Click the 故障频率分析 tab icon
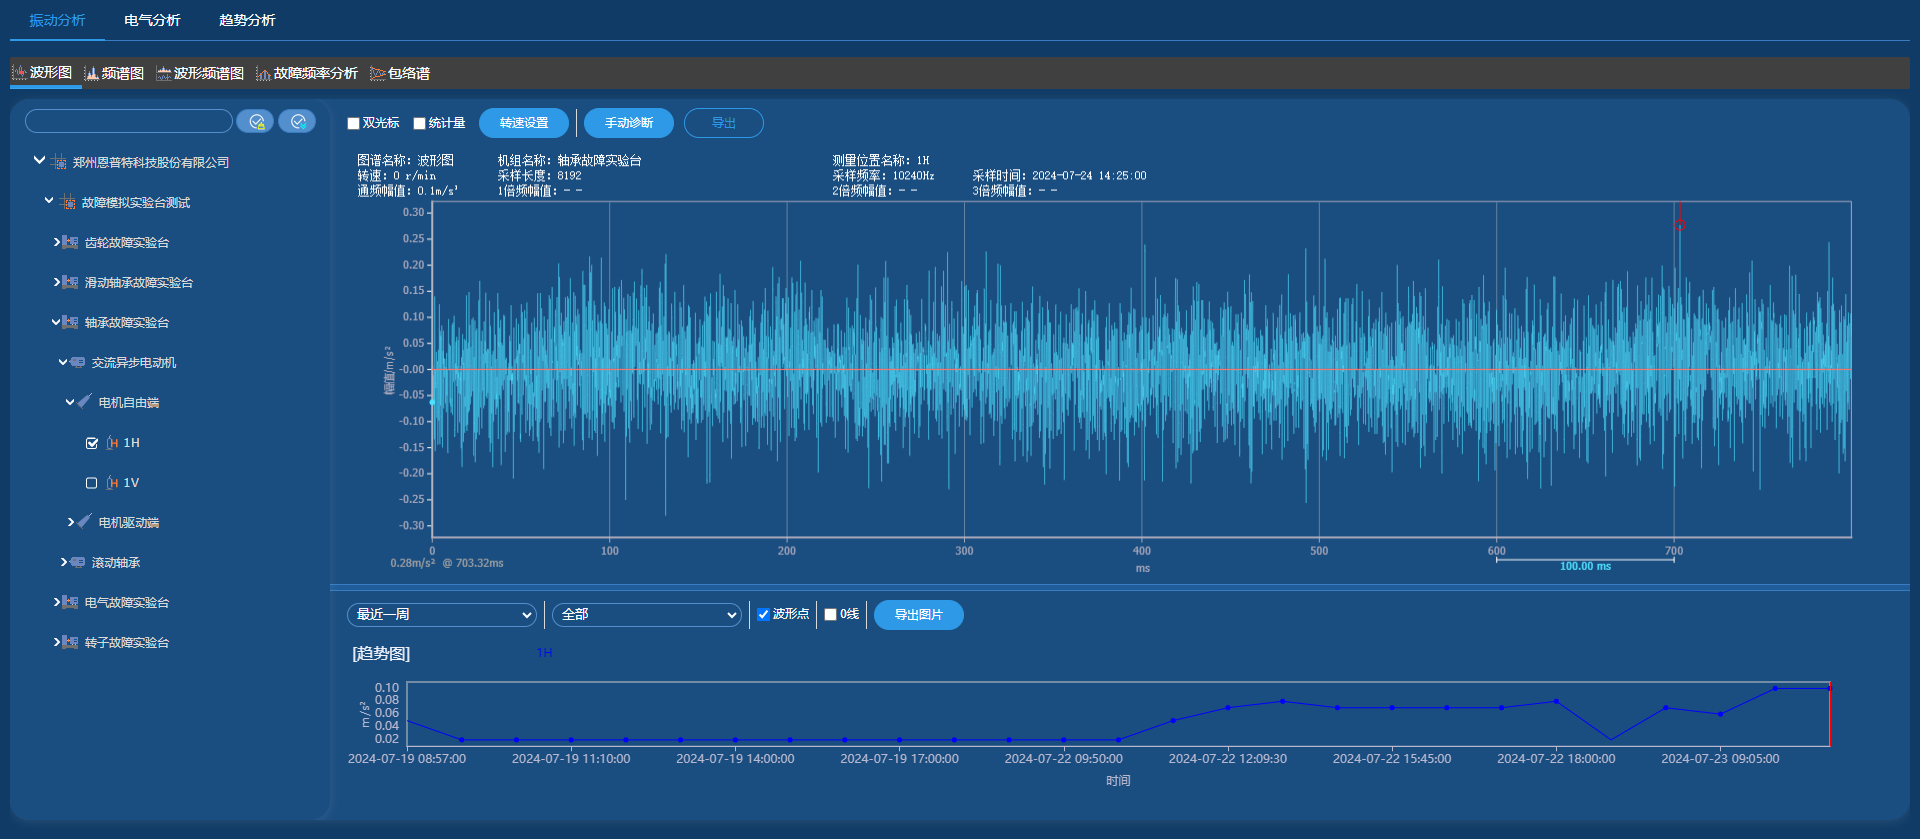Viewport: 1920px width, 839px height. coord(263,73)
